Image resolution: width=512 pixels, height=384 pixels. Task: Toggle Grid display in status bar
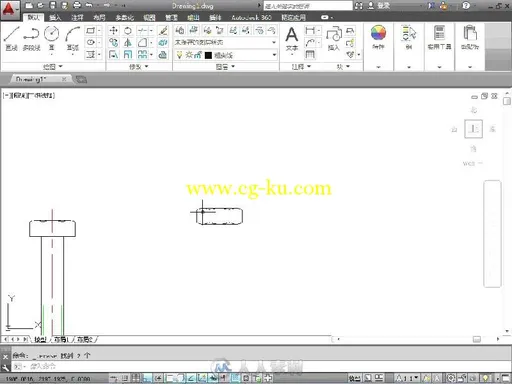click(x=135, y=378)
